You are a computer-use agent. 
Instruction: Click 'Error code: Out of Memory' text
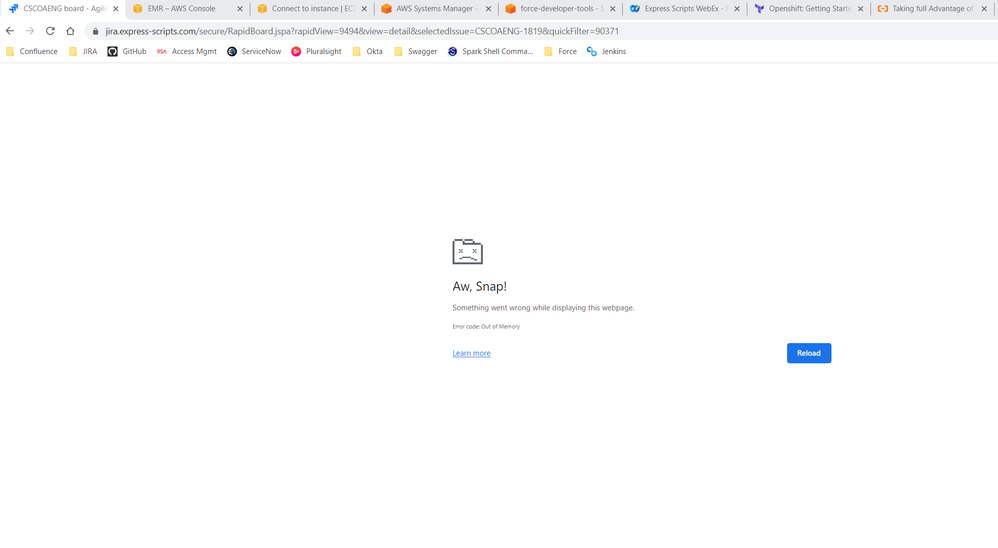486,327
